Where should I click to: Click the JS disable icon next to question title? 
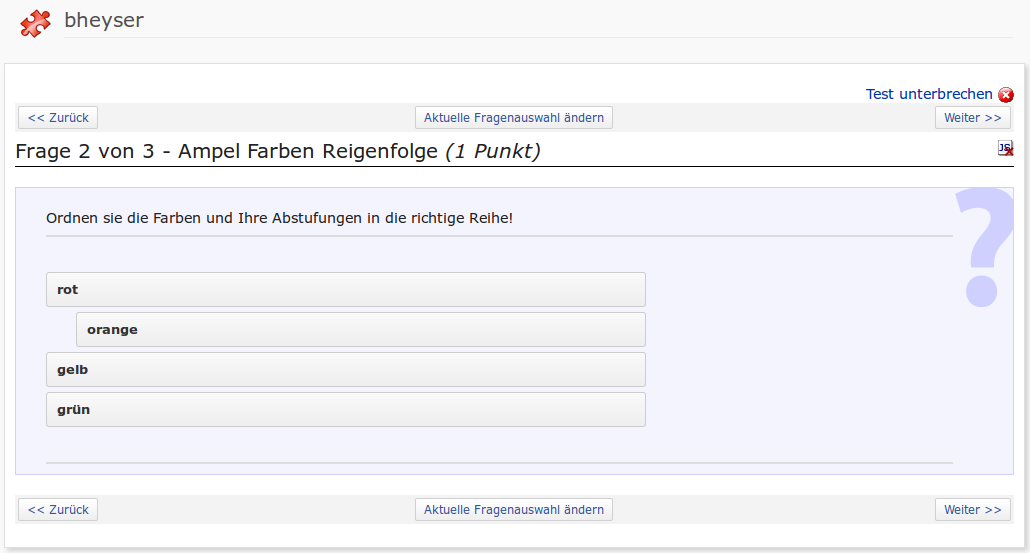tap(1005, 149)
